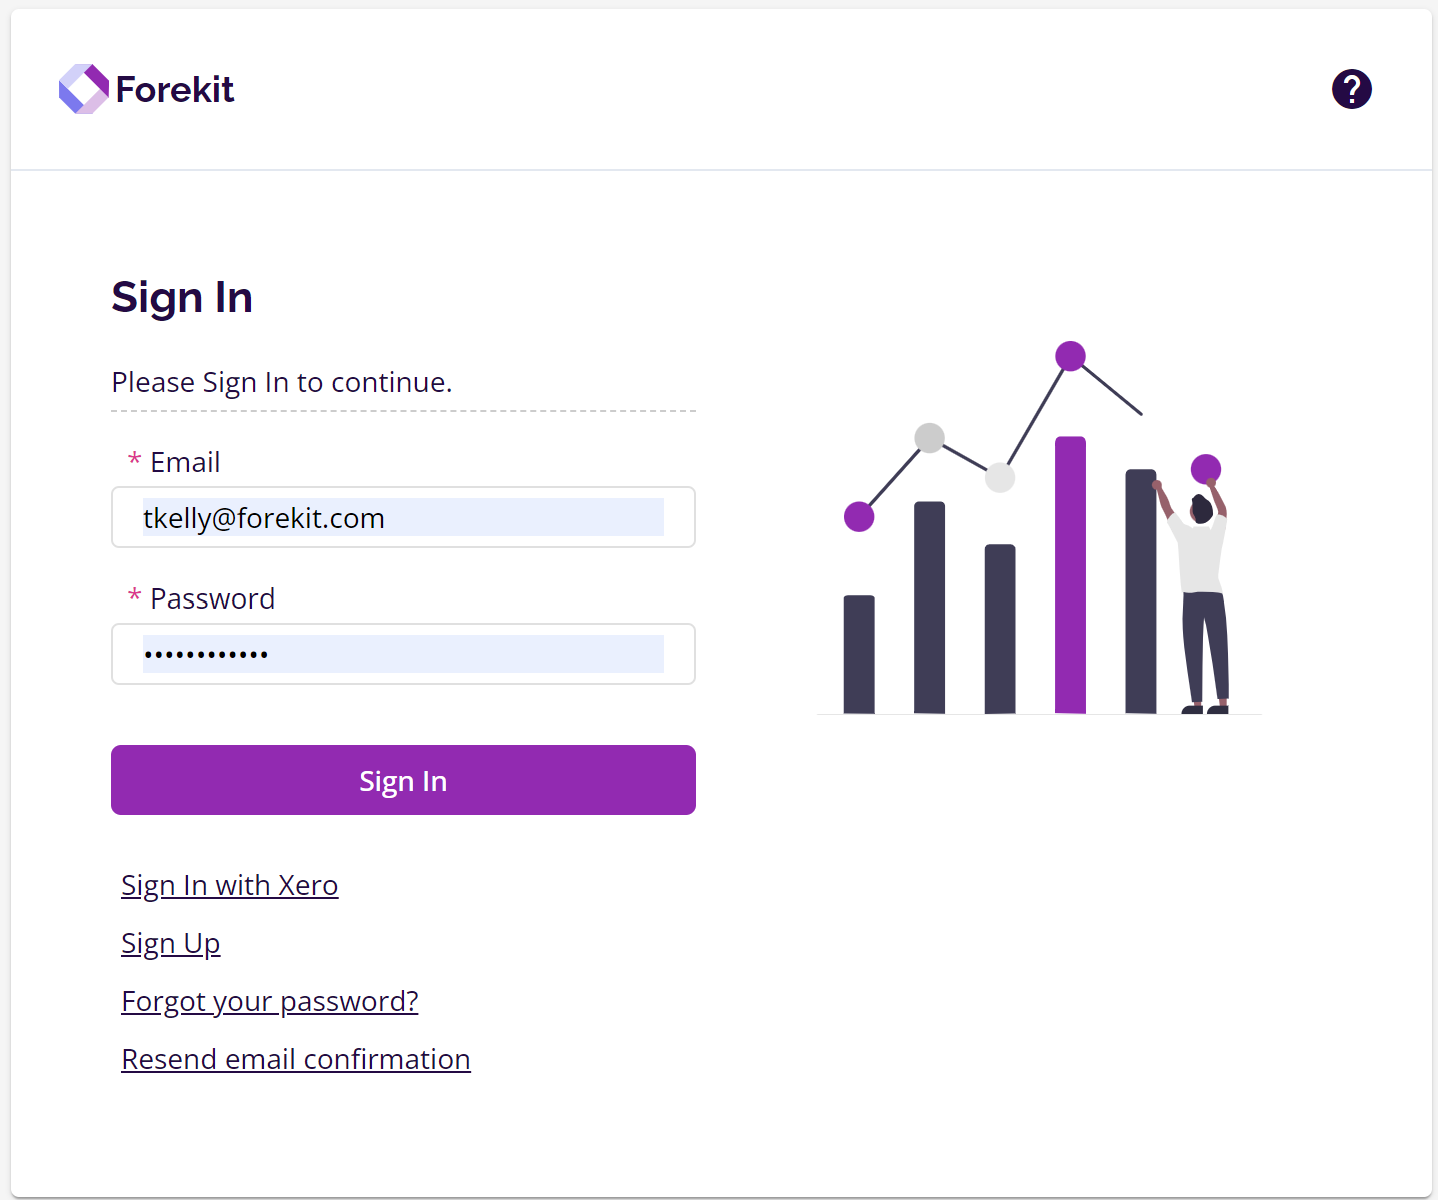Click the Forekit wordmark text
The height and width of the screenshot is (1200, 1438).
pyautogui.click(x=175, y=90)
